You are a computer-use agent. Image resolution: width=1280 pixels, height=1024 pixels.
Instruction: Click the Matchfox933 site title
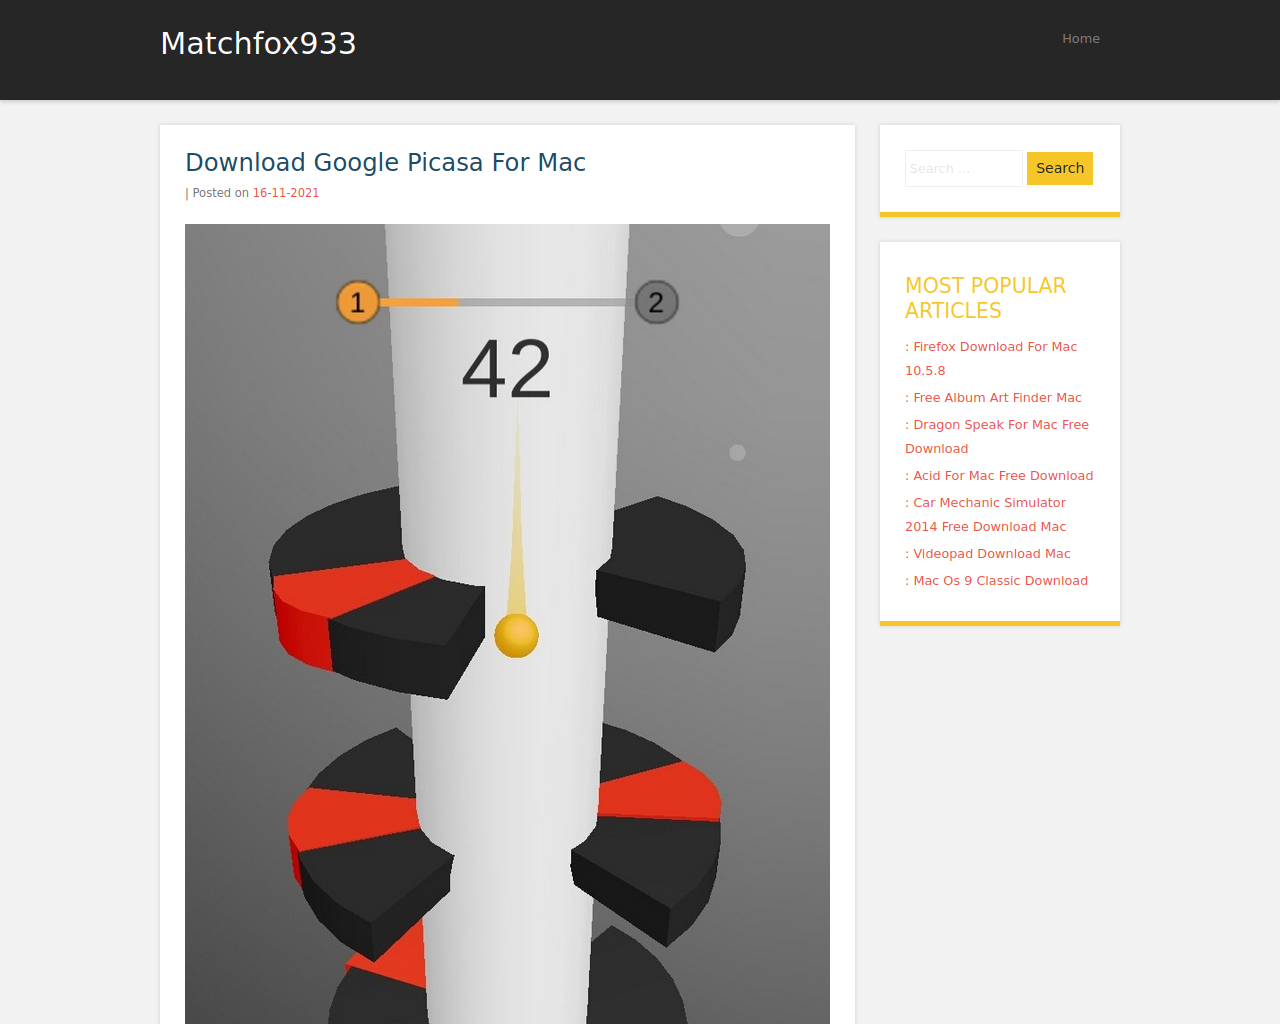click(258, 43)
